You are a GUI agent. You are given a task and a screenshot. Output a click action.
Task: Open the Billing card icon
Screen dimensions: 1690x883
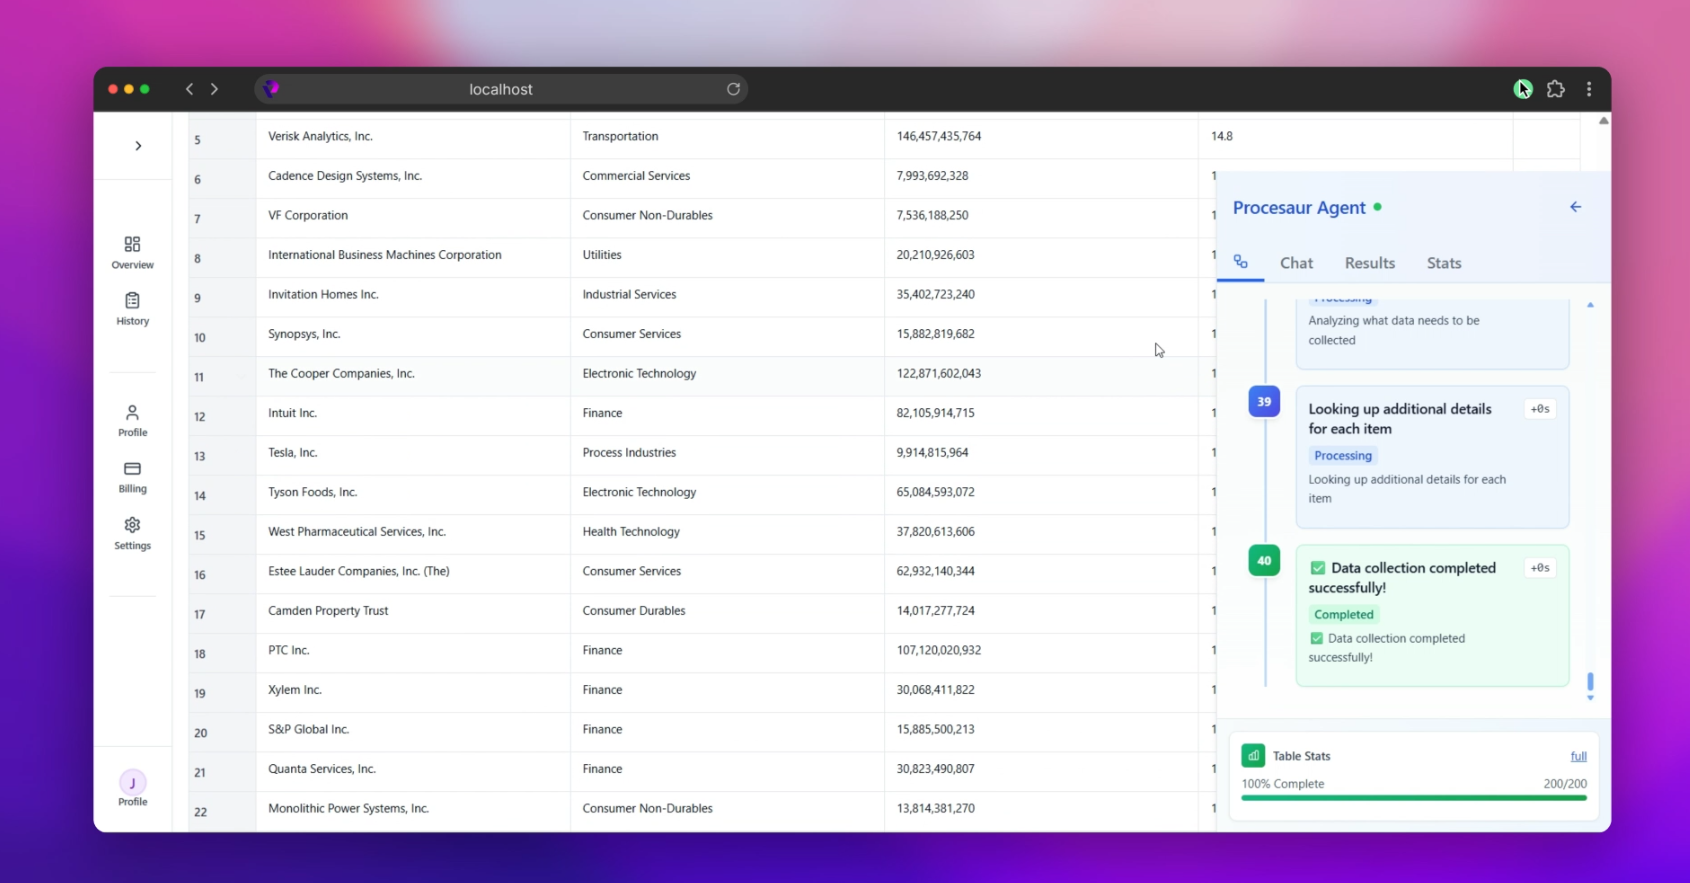(x=132, y=469)
